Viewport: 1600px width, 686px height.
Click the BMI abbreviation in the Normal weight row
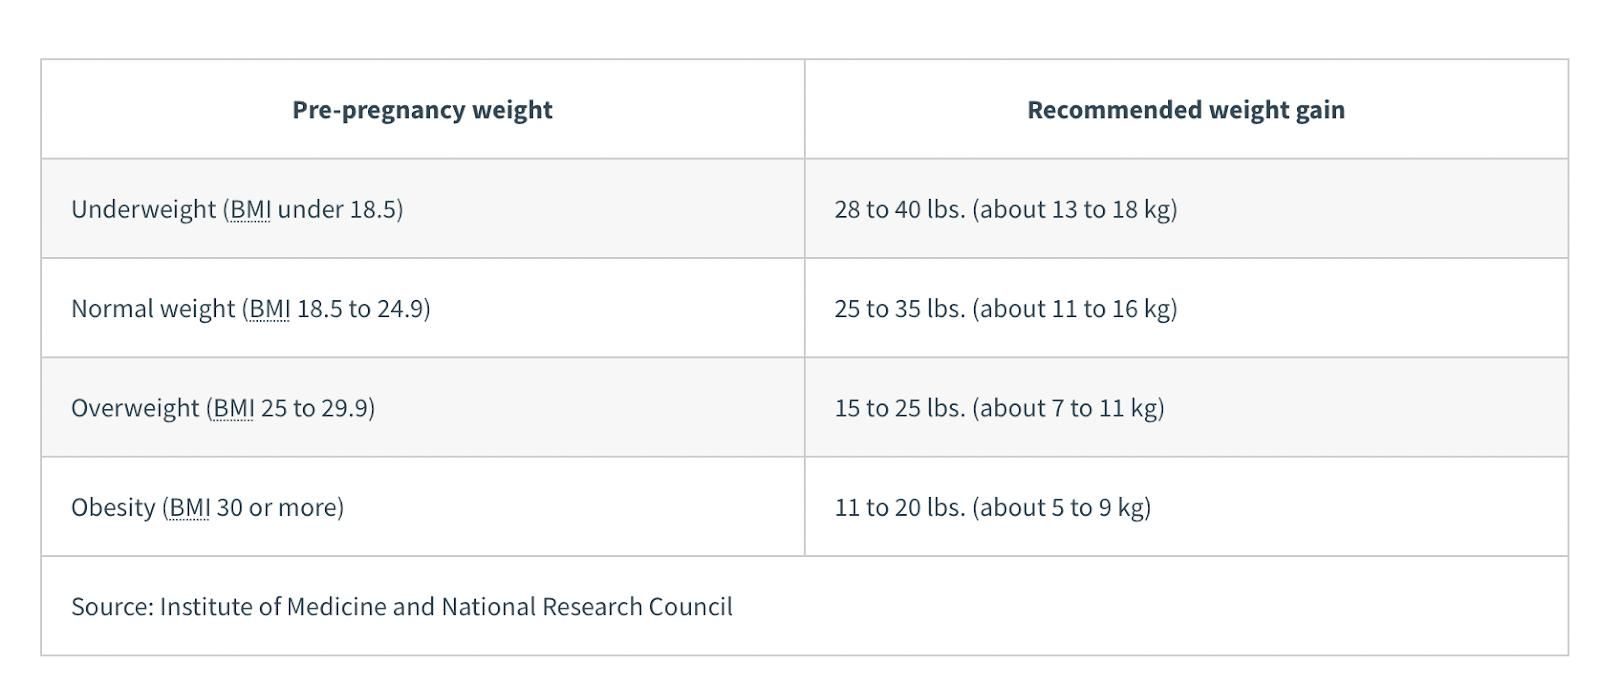269,308
